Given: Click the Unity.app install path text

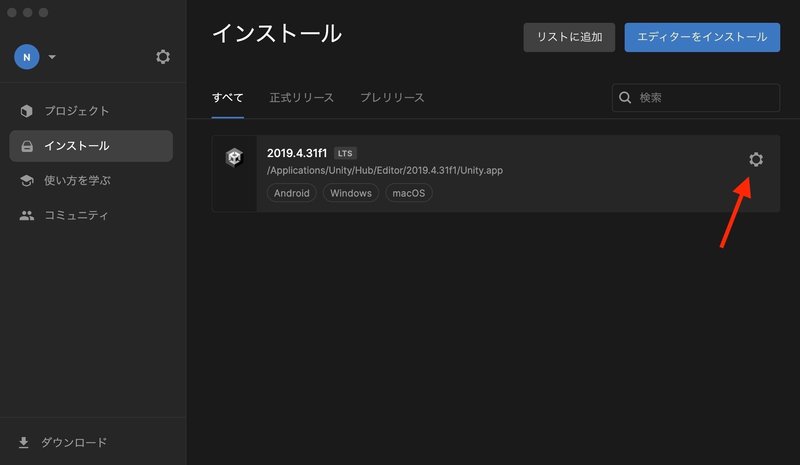Looking at the screenshot, I should tap(385, 170).
